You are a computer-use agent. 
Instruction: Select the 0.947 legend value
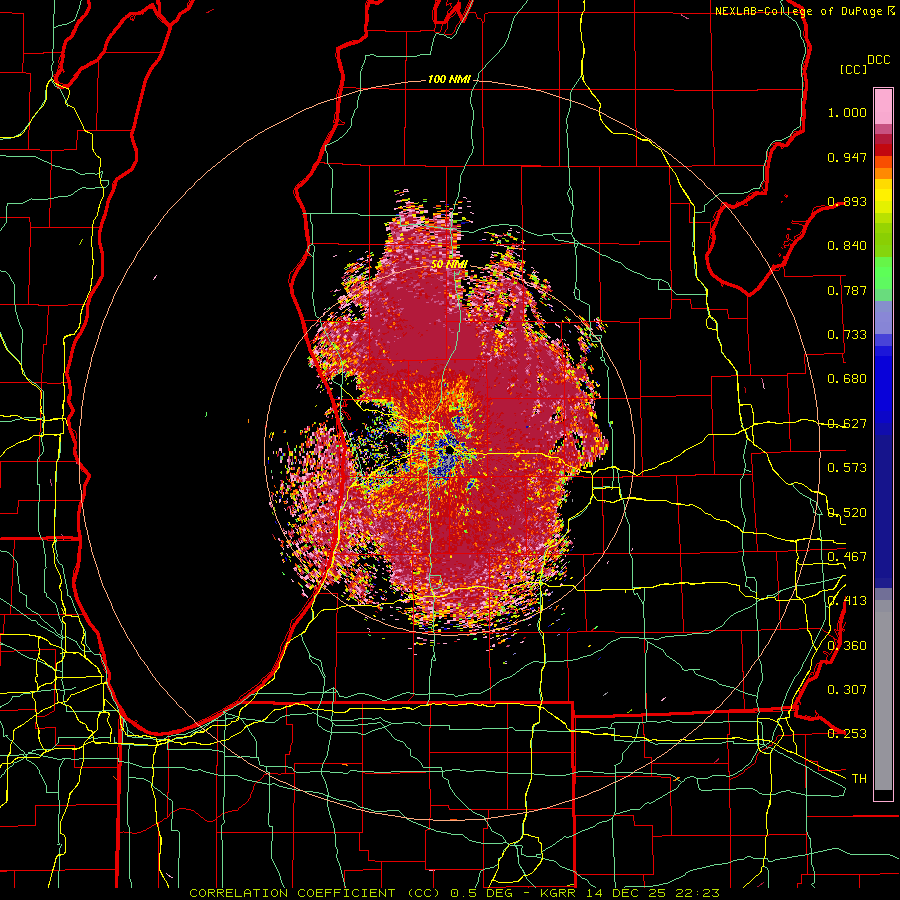(847, 157)
